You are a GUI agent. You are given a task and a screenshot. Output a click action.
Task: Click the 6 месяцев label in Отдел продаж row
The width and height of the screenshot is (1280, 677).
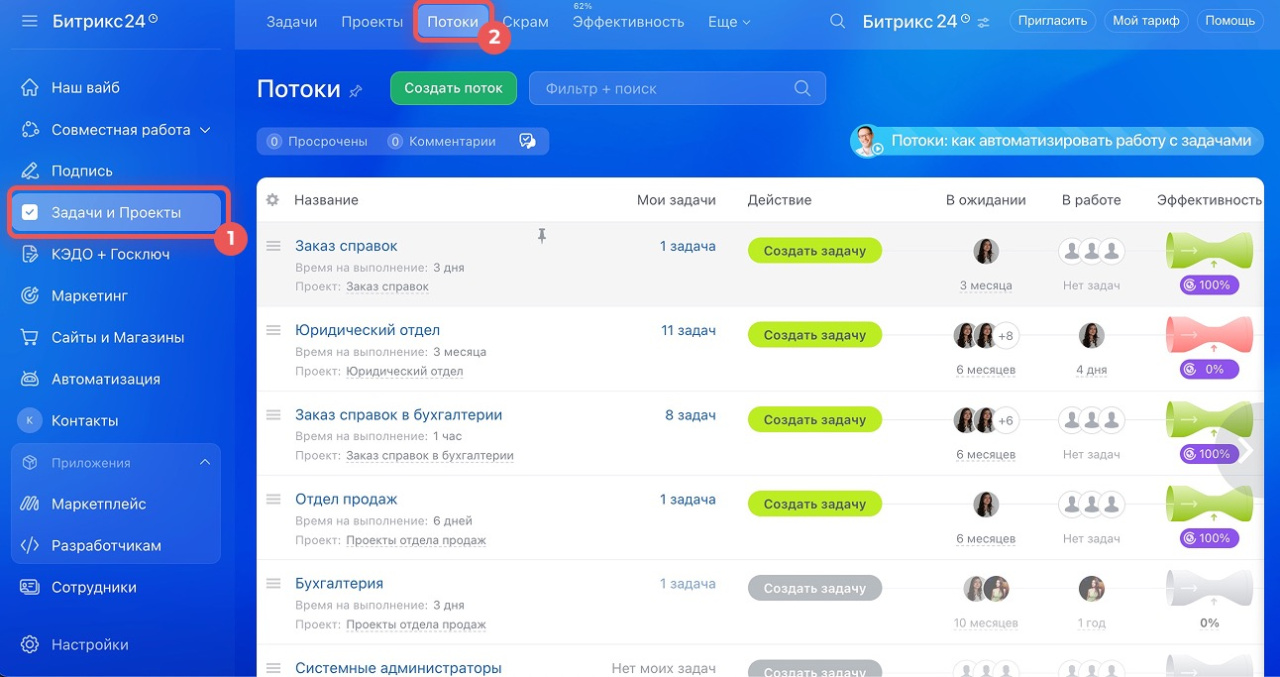pyautogui.click(x=986, y=538)
